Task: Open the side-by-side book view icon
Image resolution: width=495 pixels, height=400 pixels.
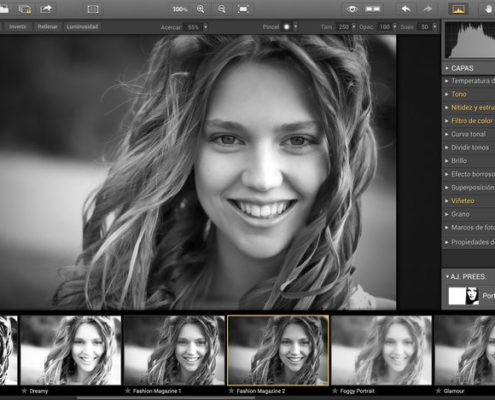Action: pos(93,9)
